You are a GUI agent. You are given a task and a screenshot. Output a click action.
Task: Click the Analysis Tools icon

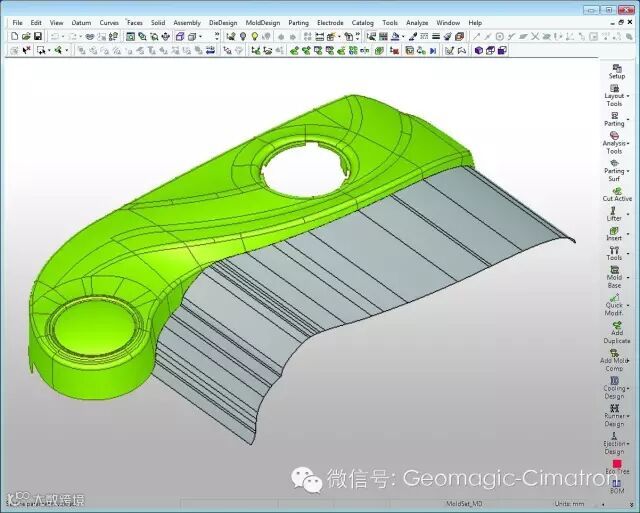[x=614, y=135]
